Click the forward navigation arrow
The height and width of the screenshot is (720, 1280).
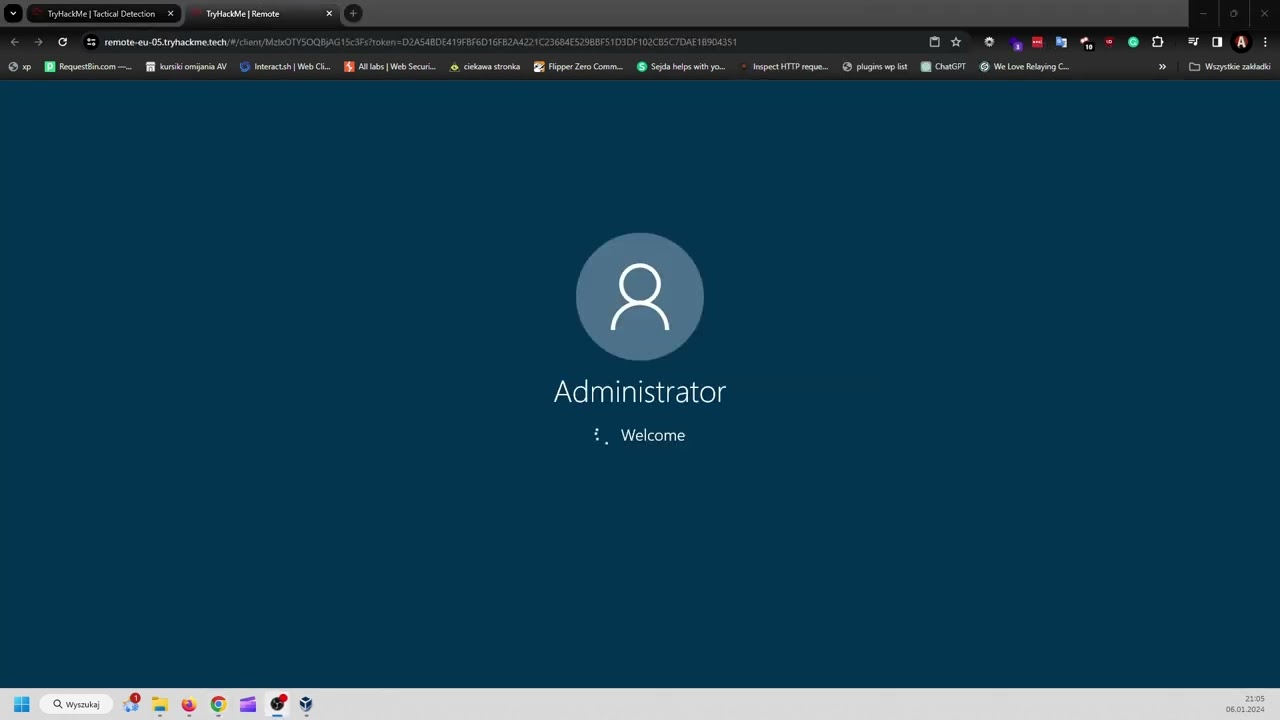38,42
